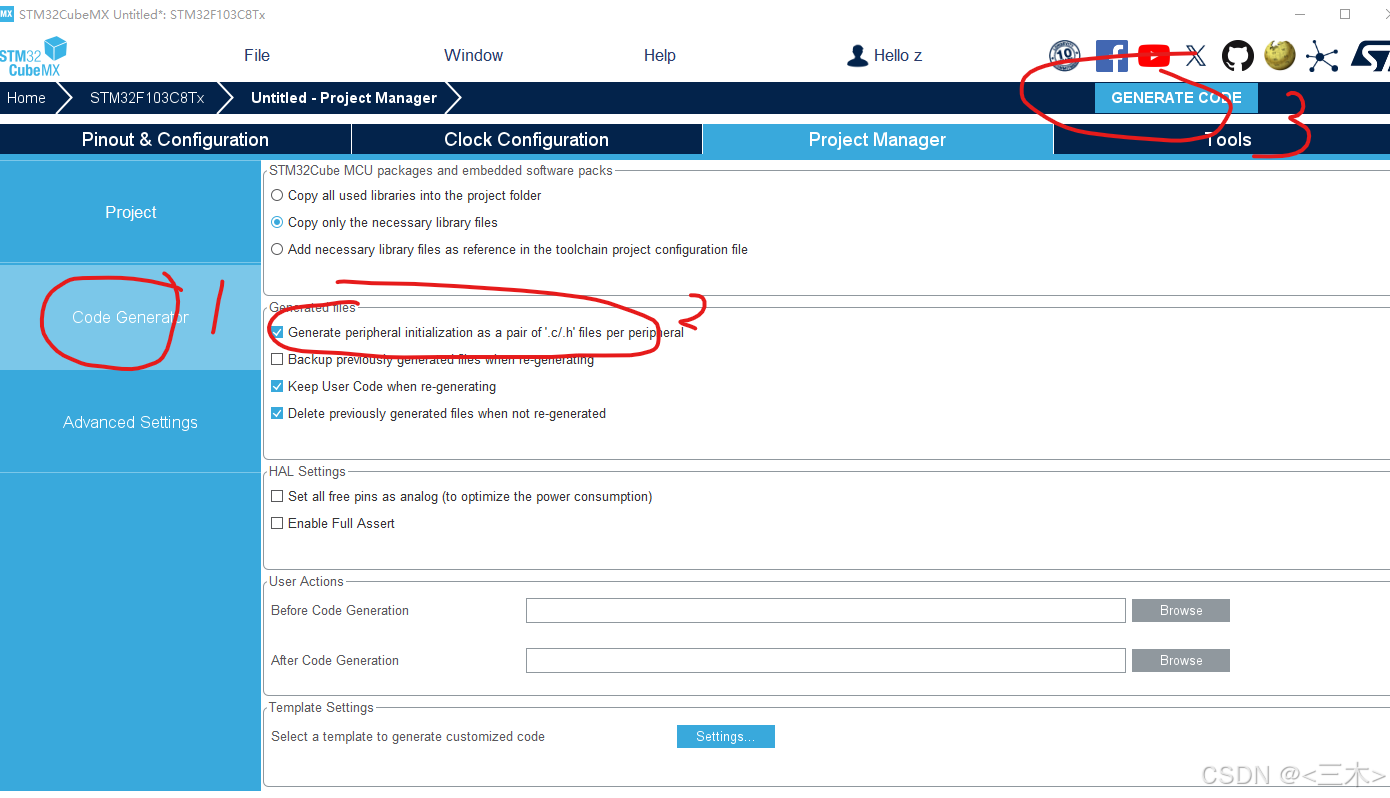Click the user account avatar icon
1390x798 pixels.
pos(857,56)
